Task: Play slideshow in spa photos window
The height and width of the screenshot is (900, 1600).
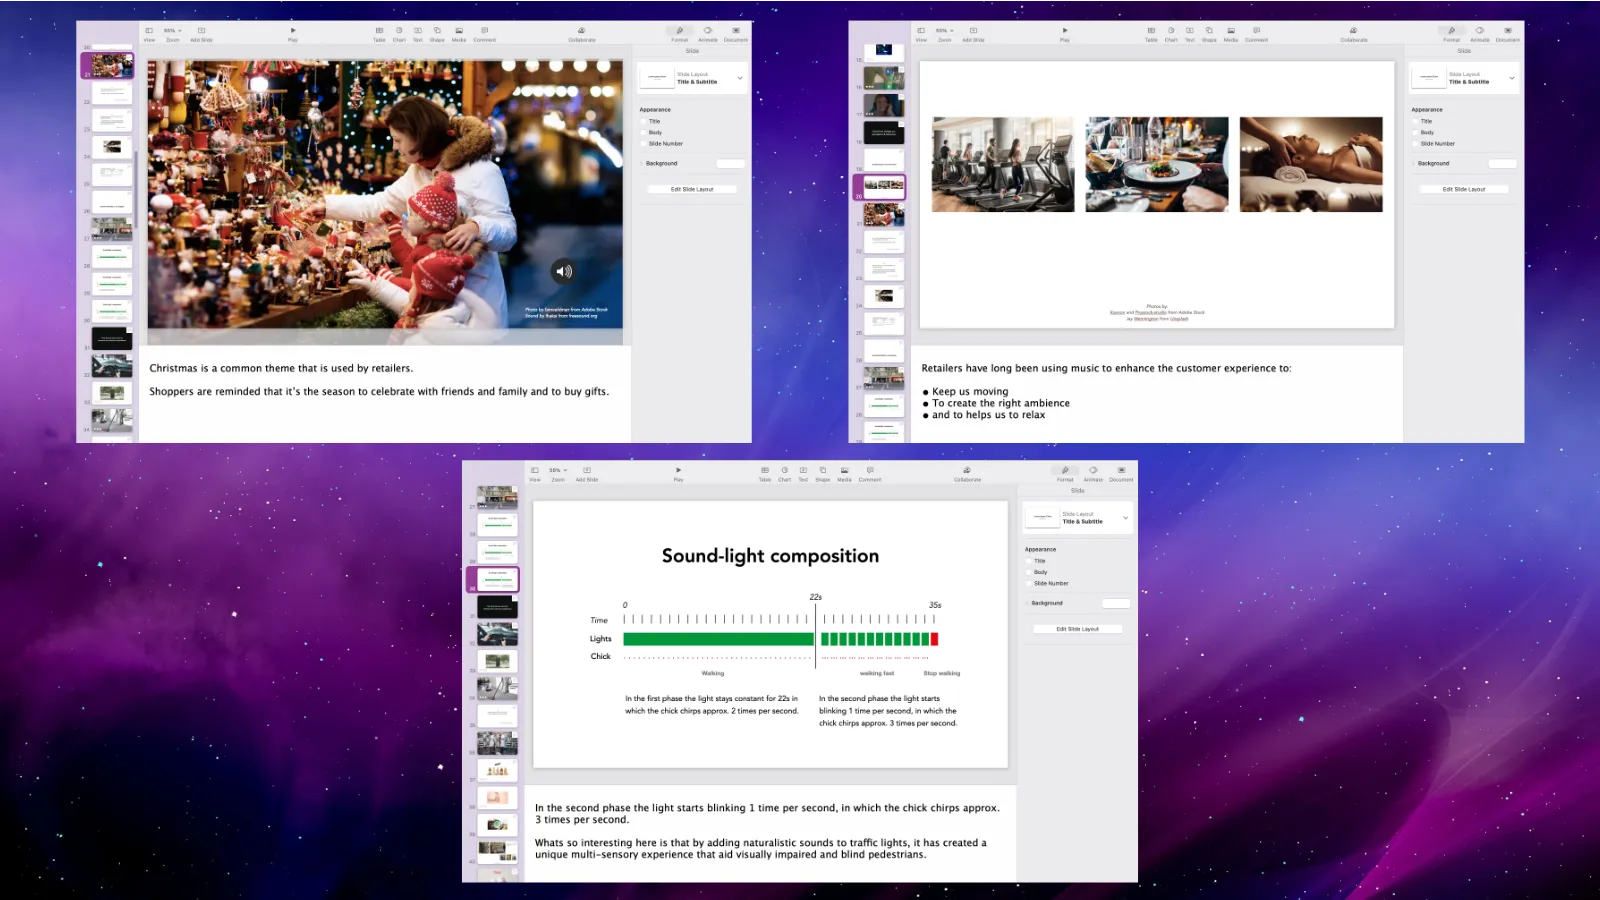Action: [1065, 34]
